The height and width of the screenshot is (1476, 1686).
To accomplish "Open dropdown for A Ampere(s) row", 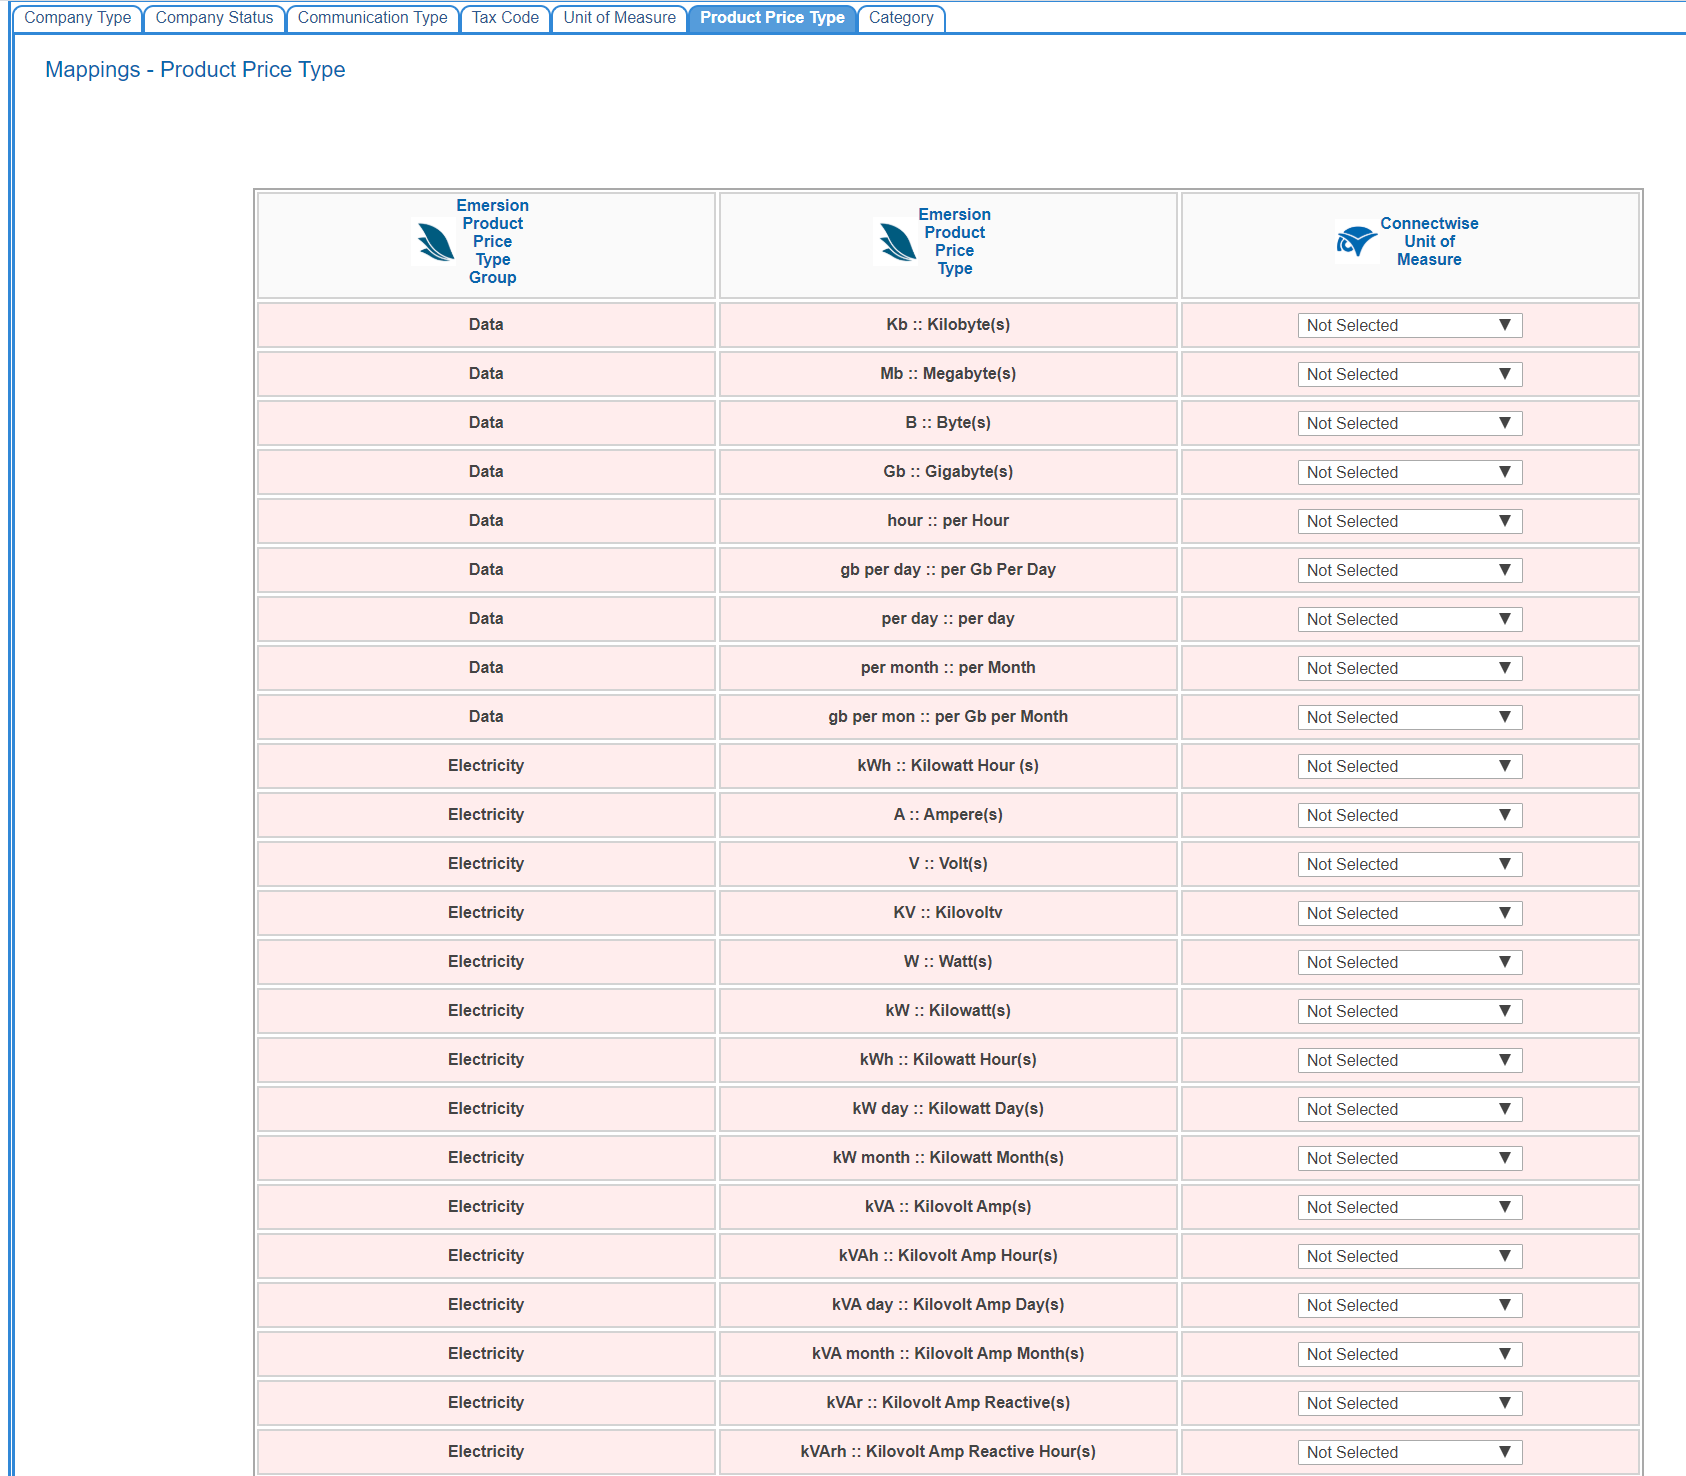I will 1409,815.
